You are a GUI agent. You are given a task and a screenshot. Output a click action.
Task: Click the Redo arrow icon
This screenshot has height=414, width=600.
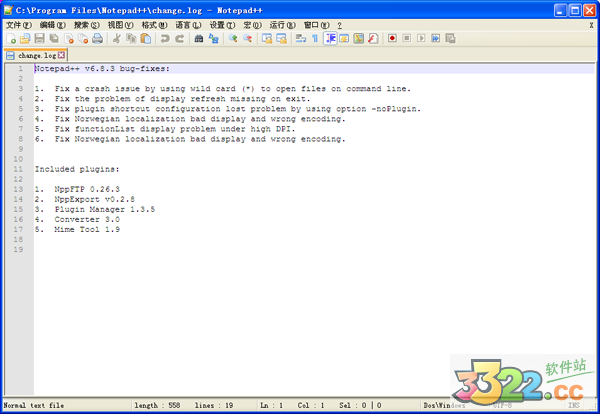(179, 39)
